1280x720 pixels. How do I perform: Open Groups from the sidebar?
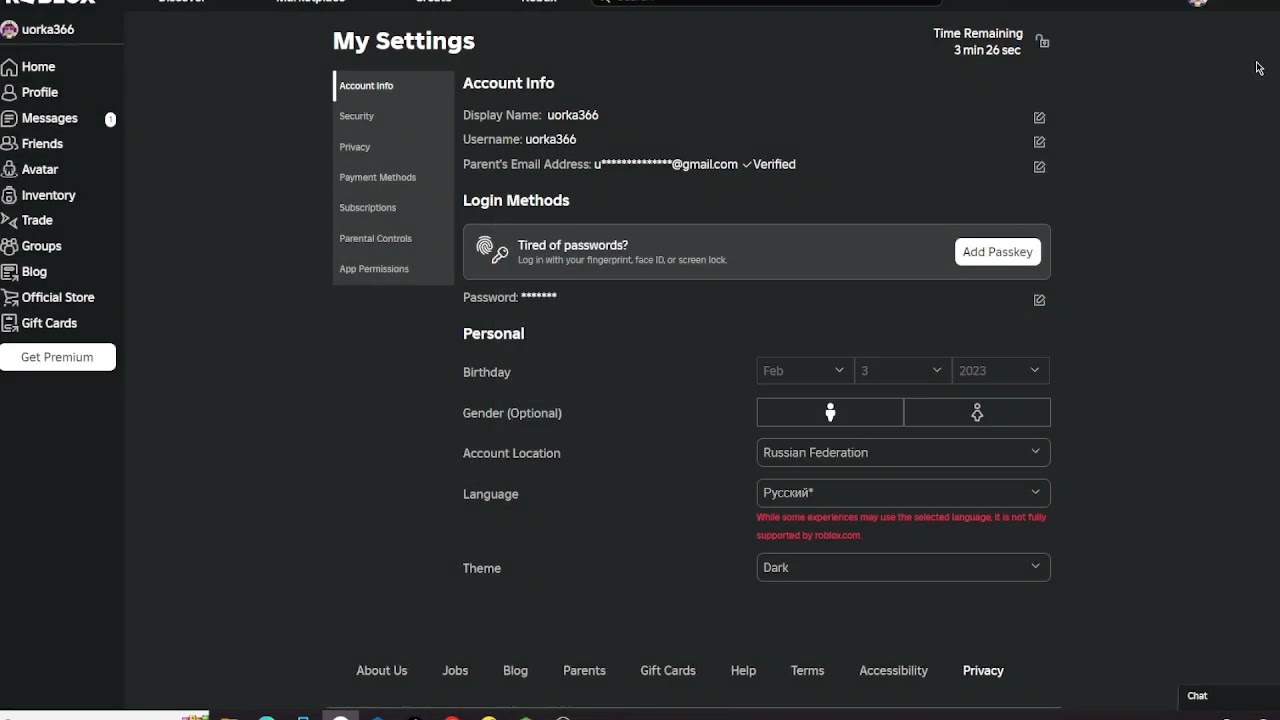(31, 246)
